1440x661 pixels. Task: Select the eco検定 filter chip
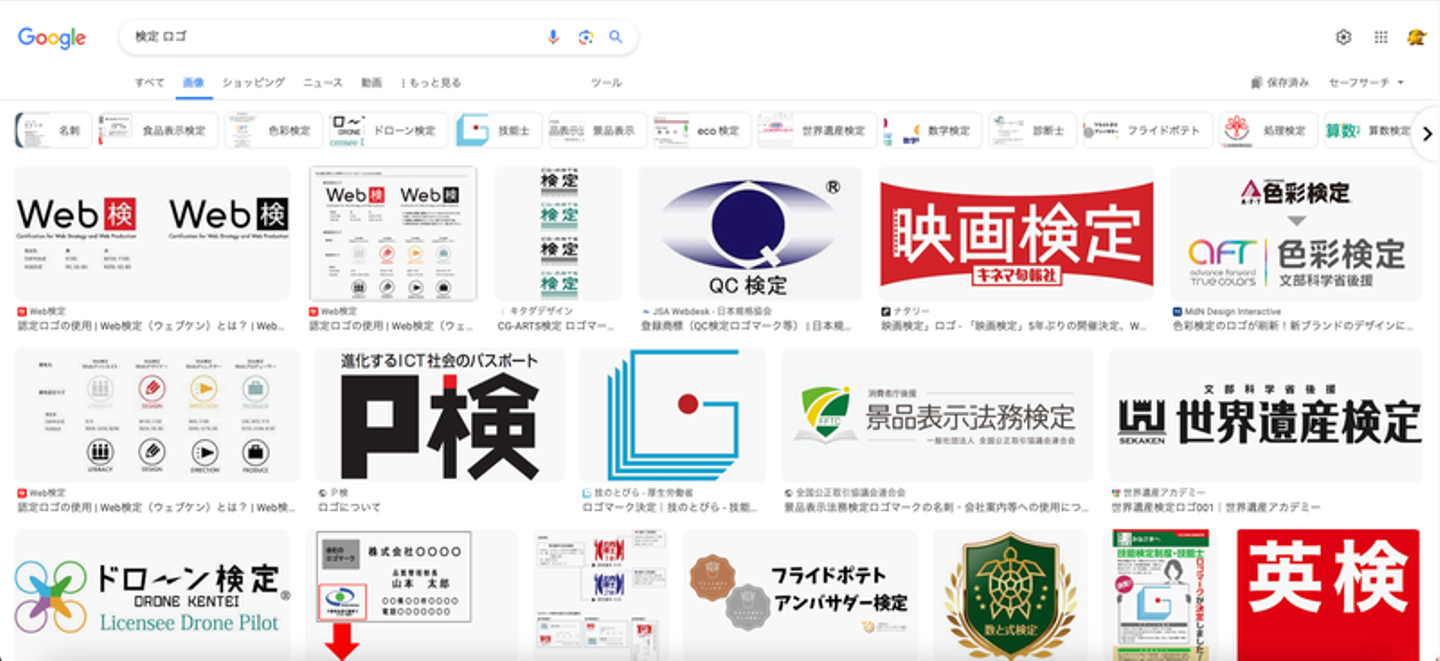click(x=702, y=130)
